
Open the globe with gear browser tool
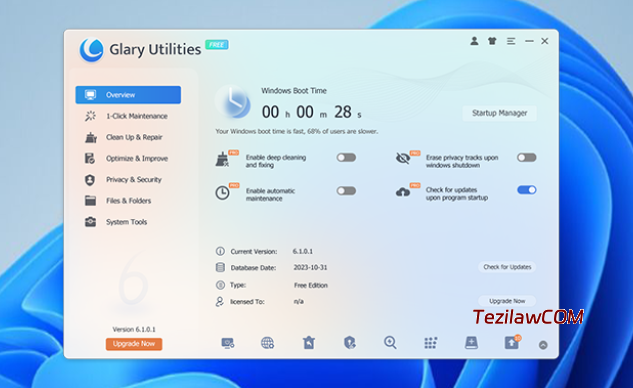coord(267,343)
